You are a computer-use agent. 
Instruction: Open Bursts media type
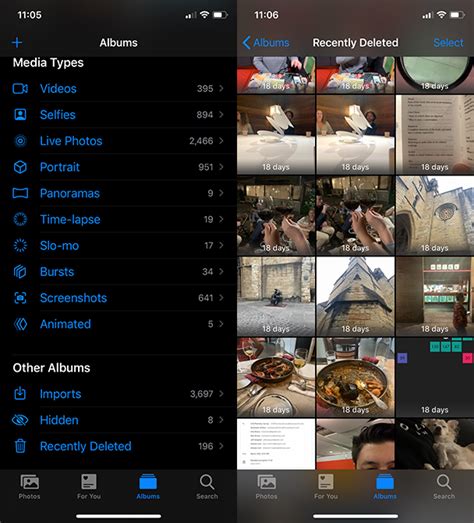118,272
